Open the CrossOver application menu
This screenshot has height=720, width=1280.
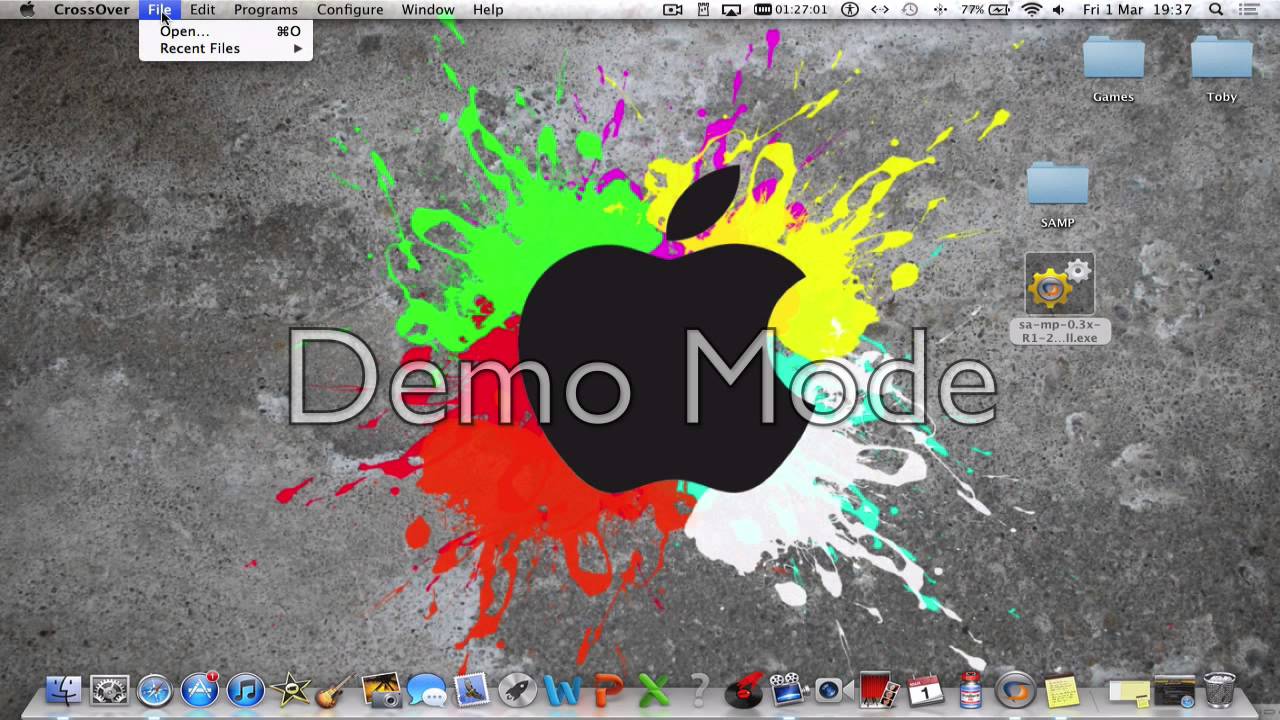pos(91,9)
